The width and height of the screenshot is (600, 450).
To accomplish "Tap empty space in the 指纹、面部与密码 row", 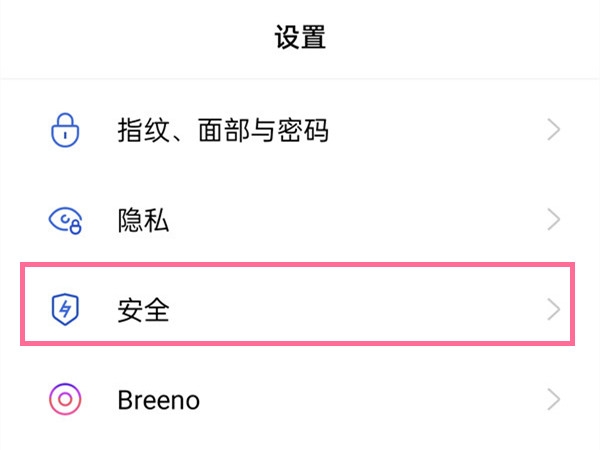I will click(440, 130).
